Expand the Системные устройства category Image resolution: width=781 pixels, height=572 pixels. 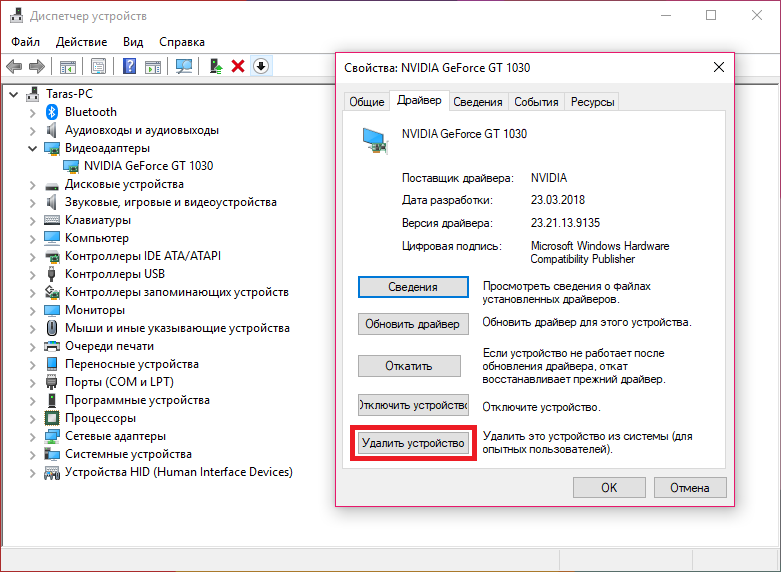32,455
